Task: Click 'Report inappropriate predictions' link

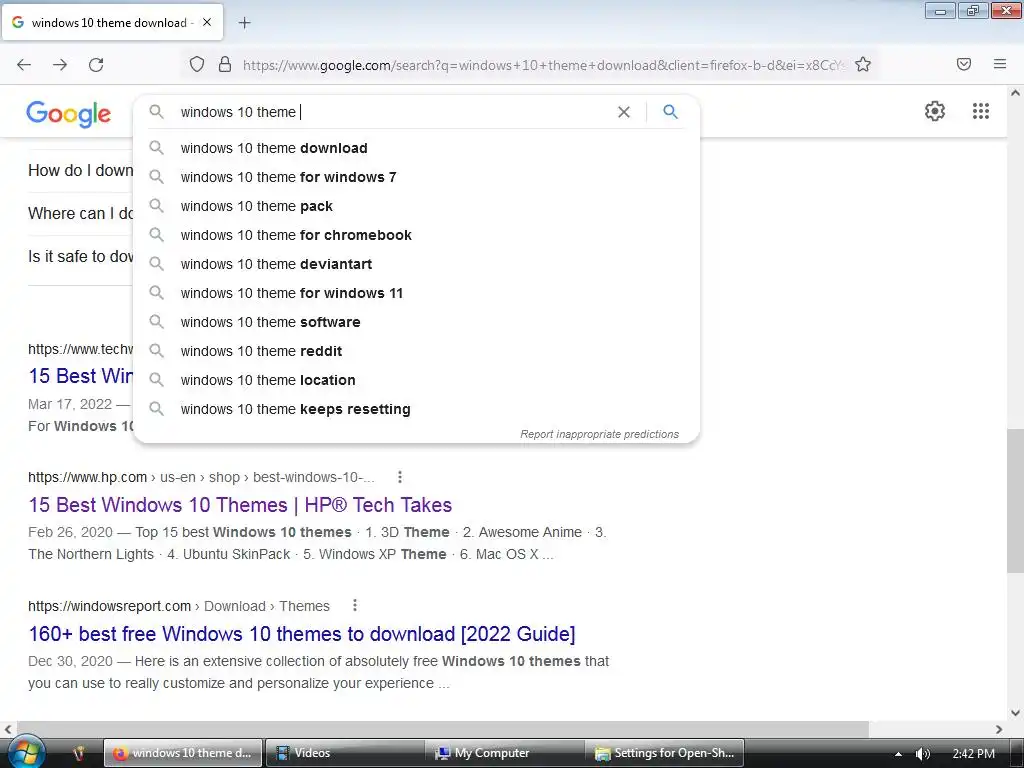Action: click(600, 434)
